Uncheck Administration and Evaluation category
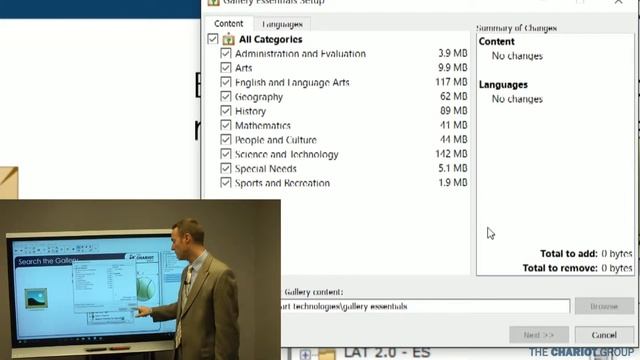Image resolution: width=640 pixels, height=360 pixels. click(x=225, y=53)
